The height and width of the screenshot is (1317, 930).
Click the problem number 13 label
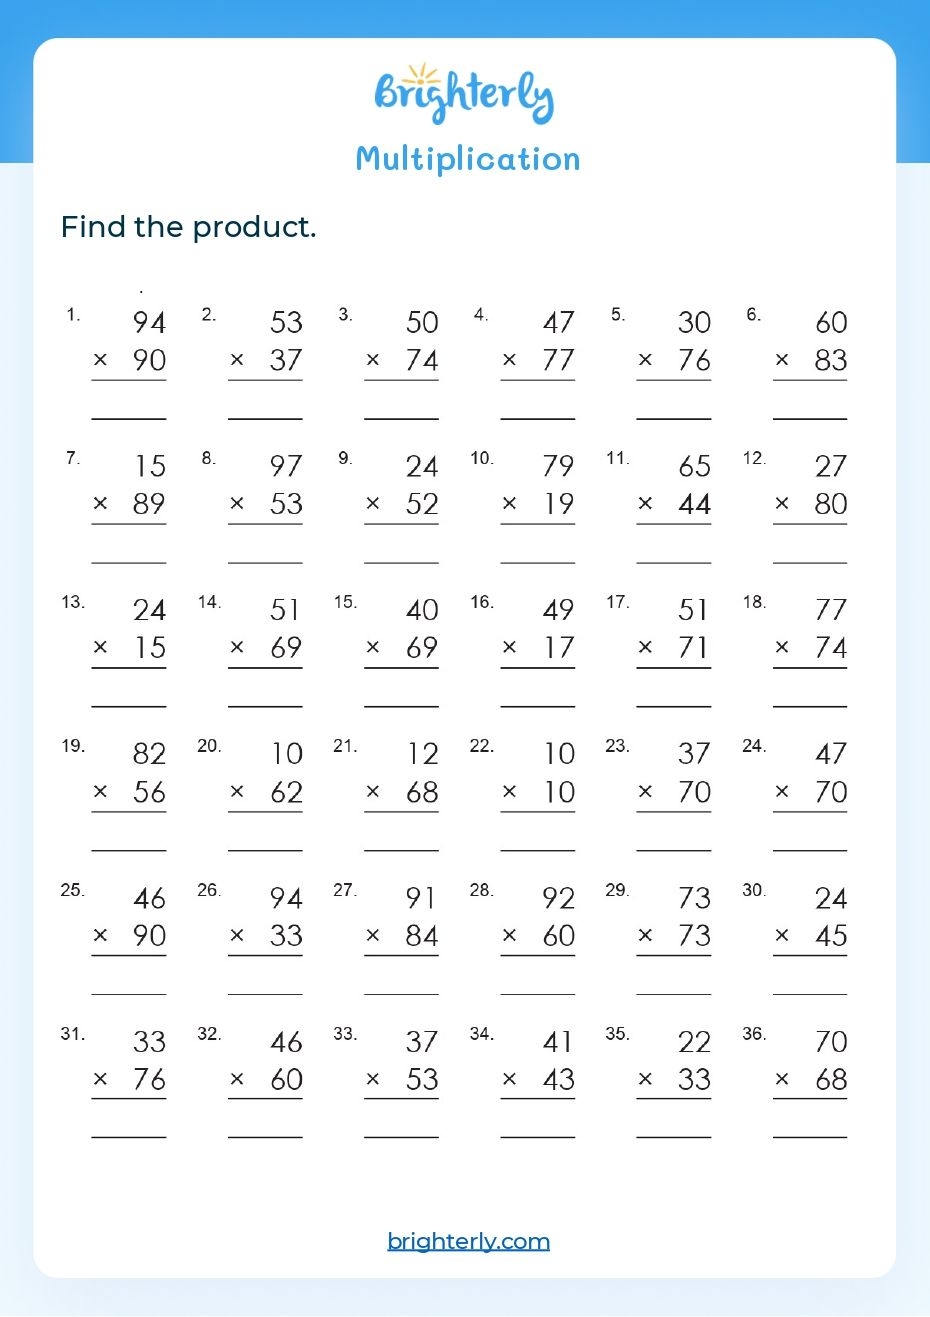(73, 602)
